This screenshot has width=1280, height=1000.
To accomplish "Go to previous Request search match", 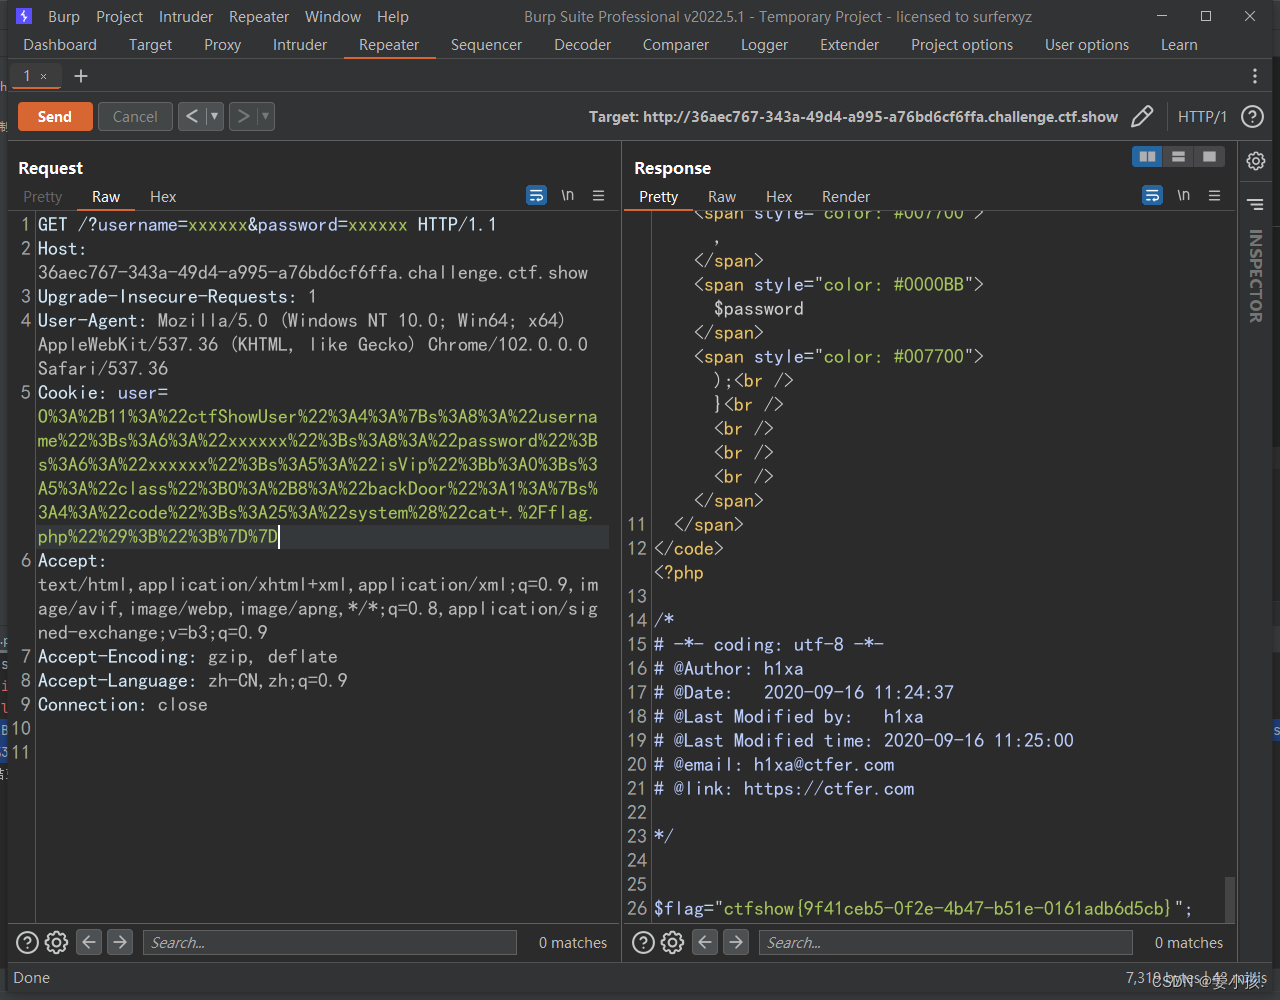I will tap(89, 942).
